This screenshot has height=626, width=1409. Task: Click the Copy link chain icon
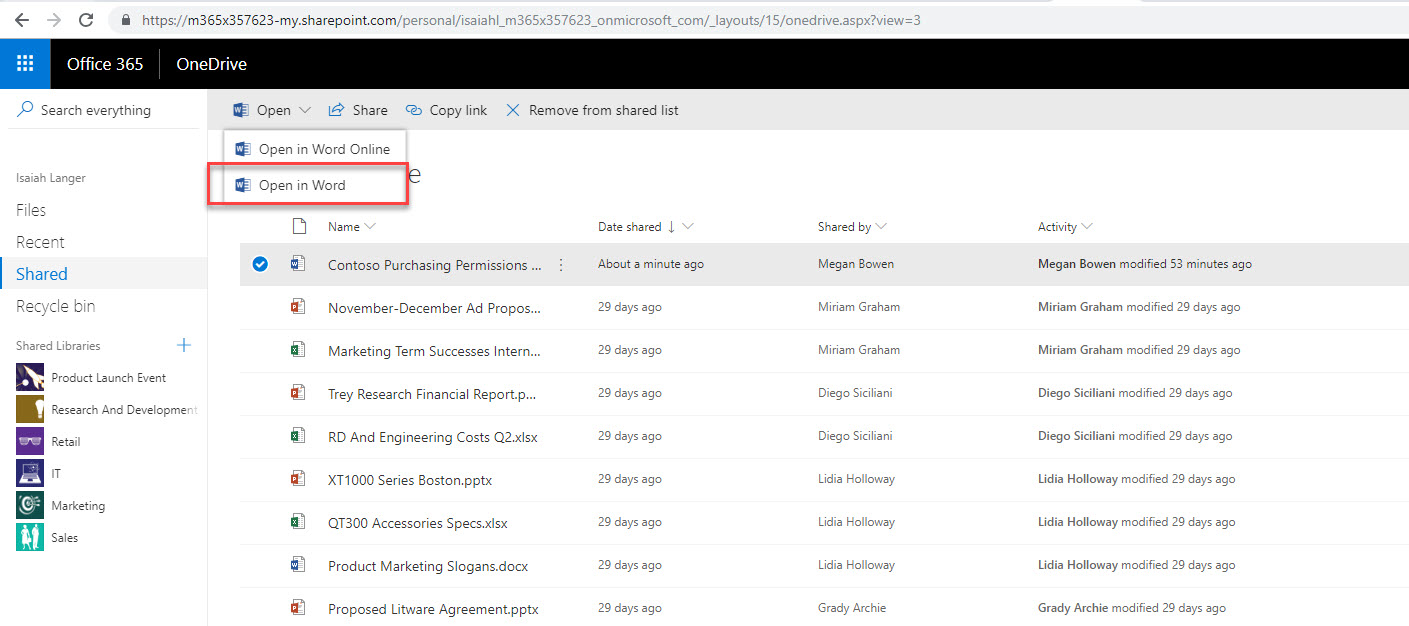414,110
